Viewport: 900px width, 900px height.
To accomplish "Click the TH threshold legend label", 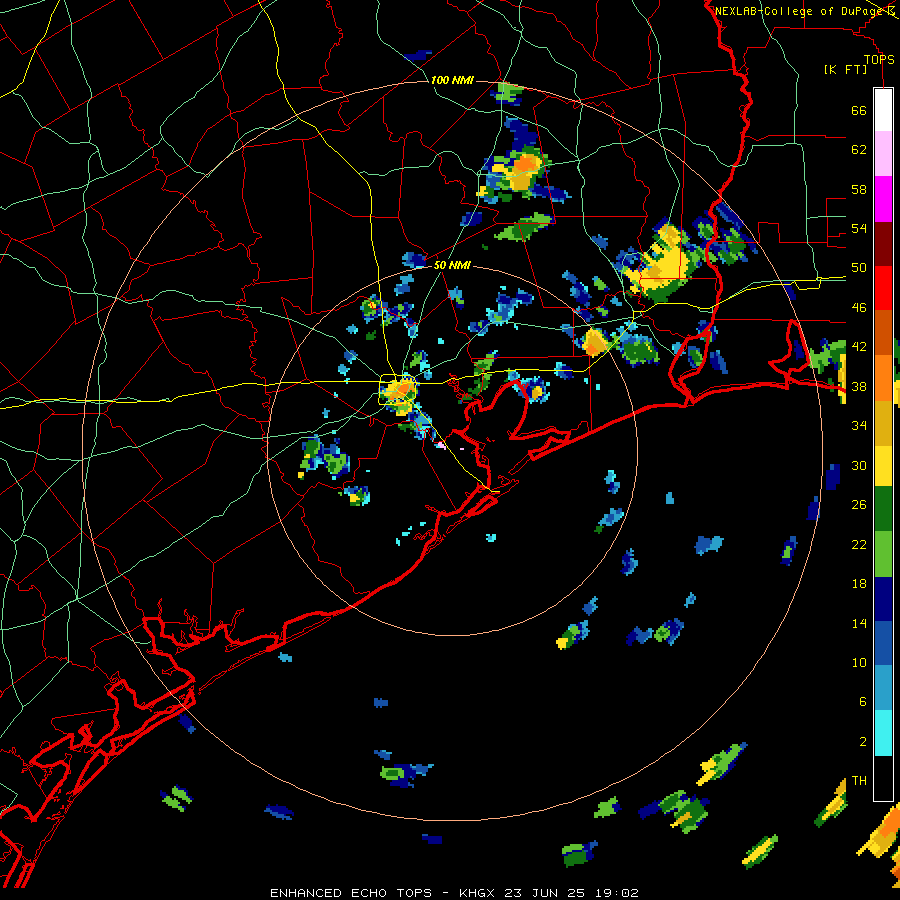I will (859, 781).
